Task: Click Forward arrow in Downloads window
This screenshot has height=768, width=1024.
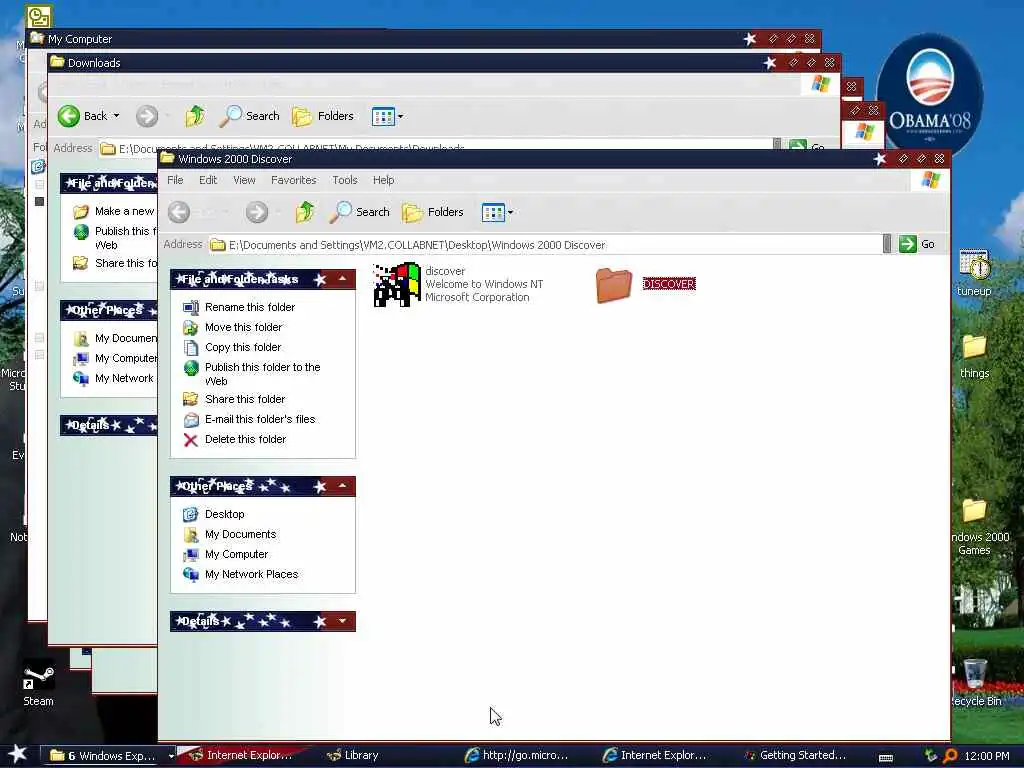Action: pyautogui.click(x=147, y=117)
